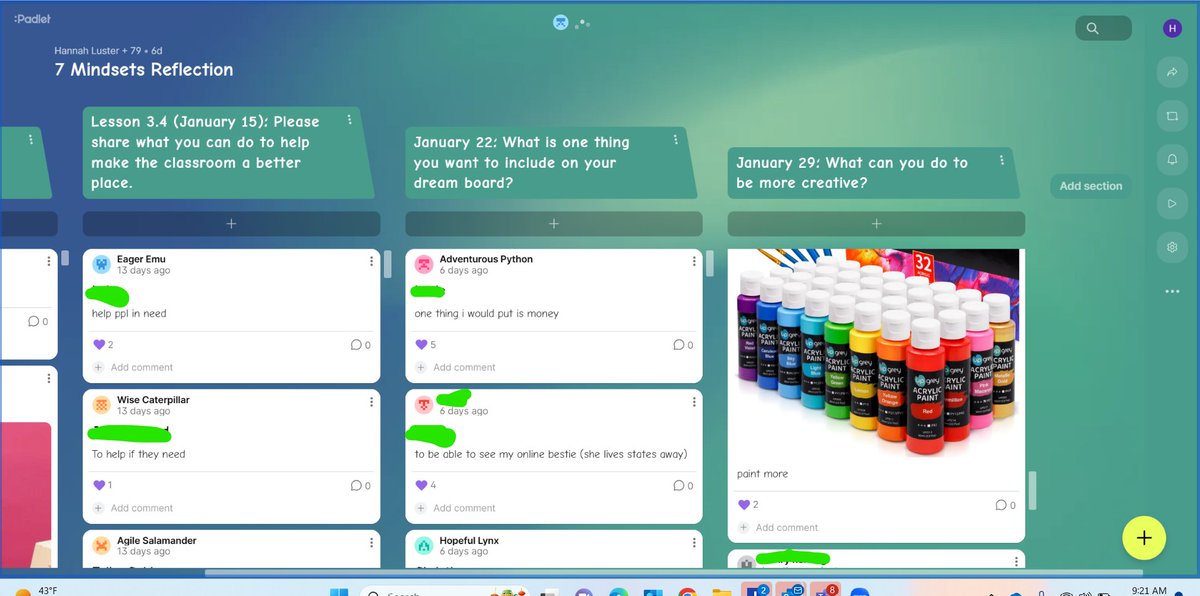Screen dimensions: 1200x596
Task: Click the share arrow icon in the sidebar
Action: point(1172,72)
